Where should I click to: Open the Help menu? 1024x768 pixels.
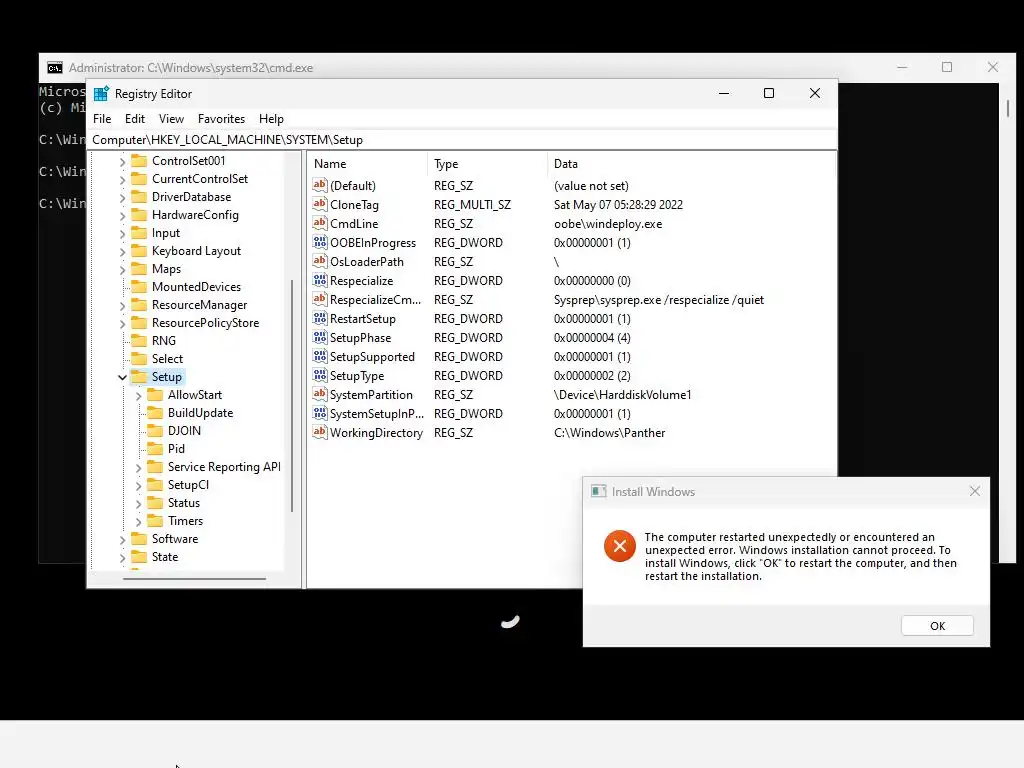pyautogui.click(x=271, y=119)
